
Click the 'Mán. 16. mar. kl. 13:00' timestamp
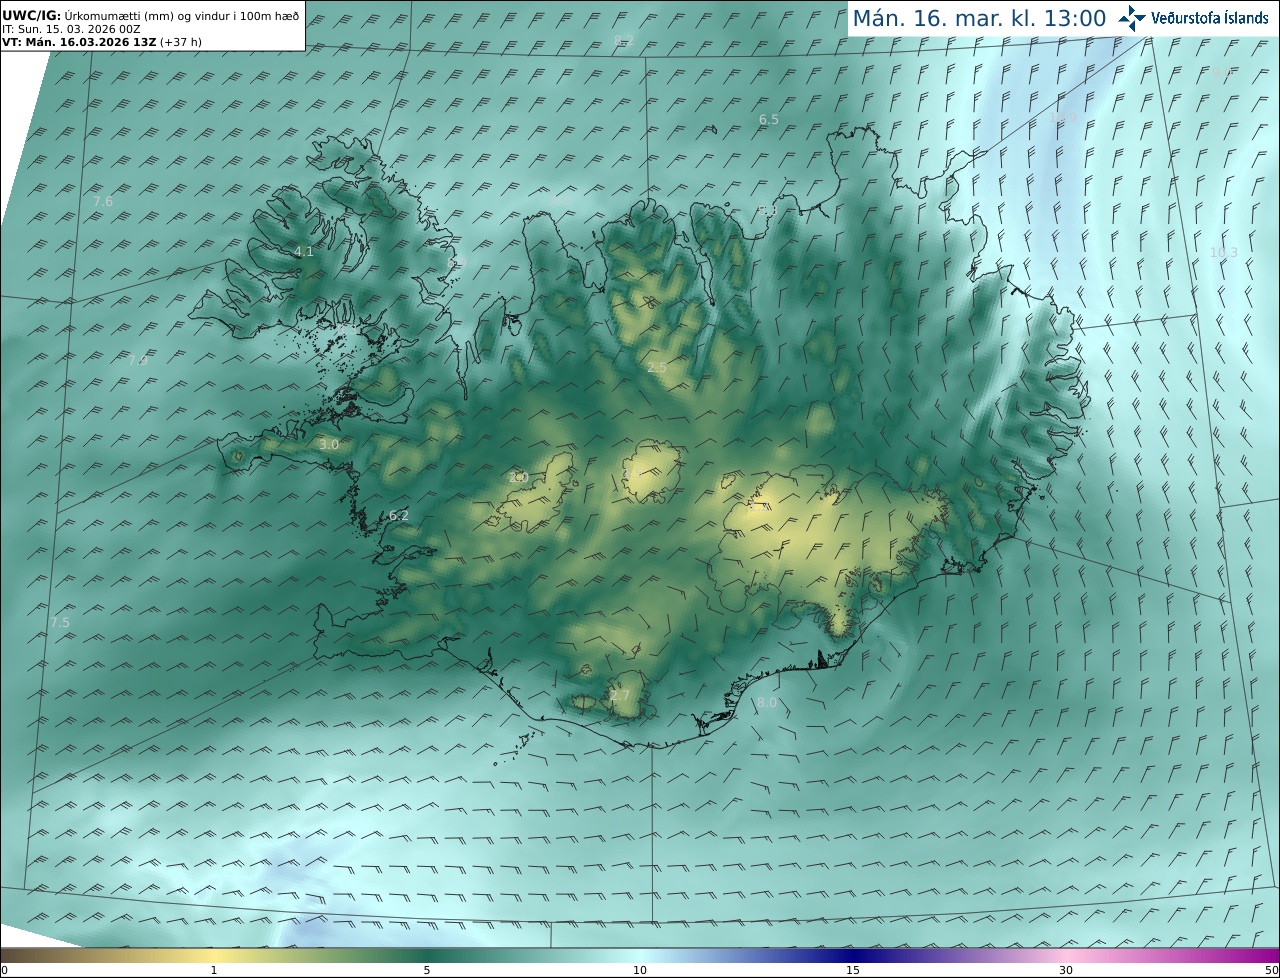pos(979,18)
